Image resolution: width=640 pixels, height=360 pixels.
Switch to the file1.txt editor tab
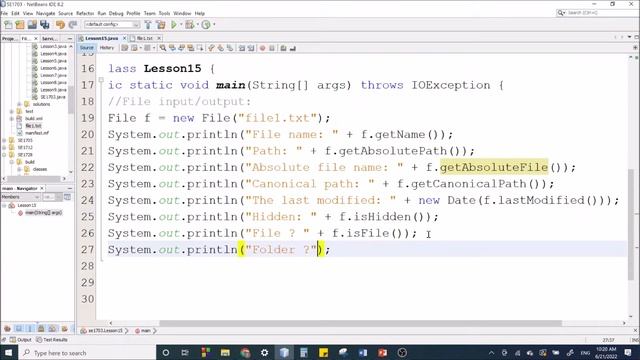click(144, 38)
